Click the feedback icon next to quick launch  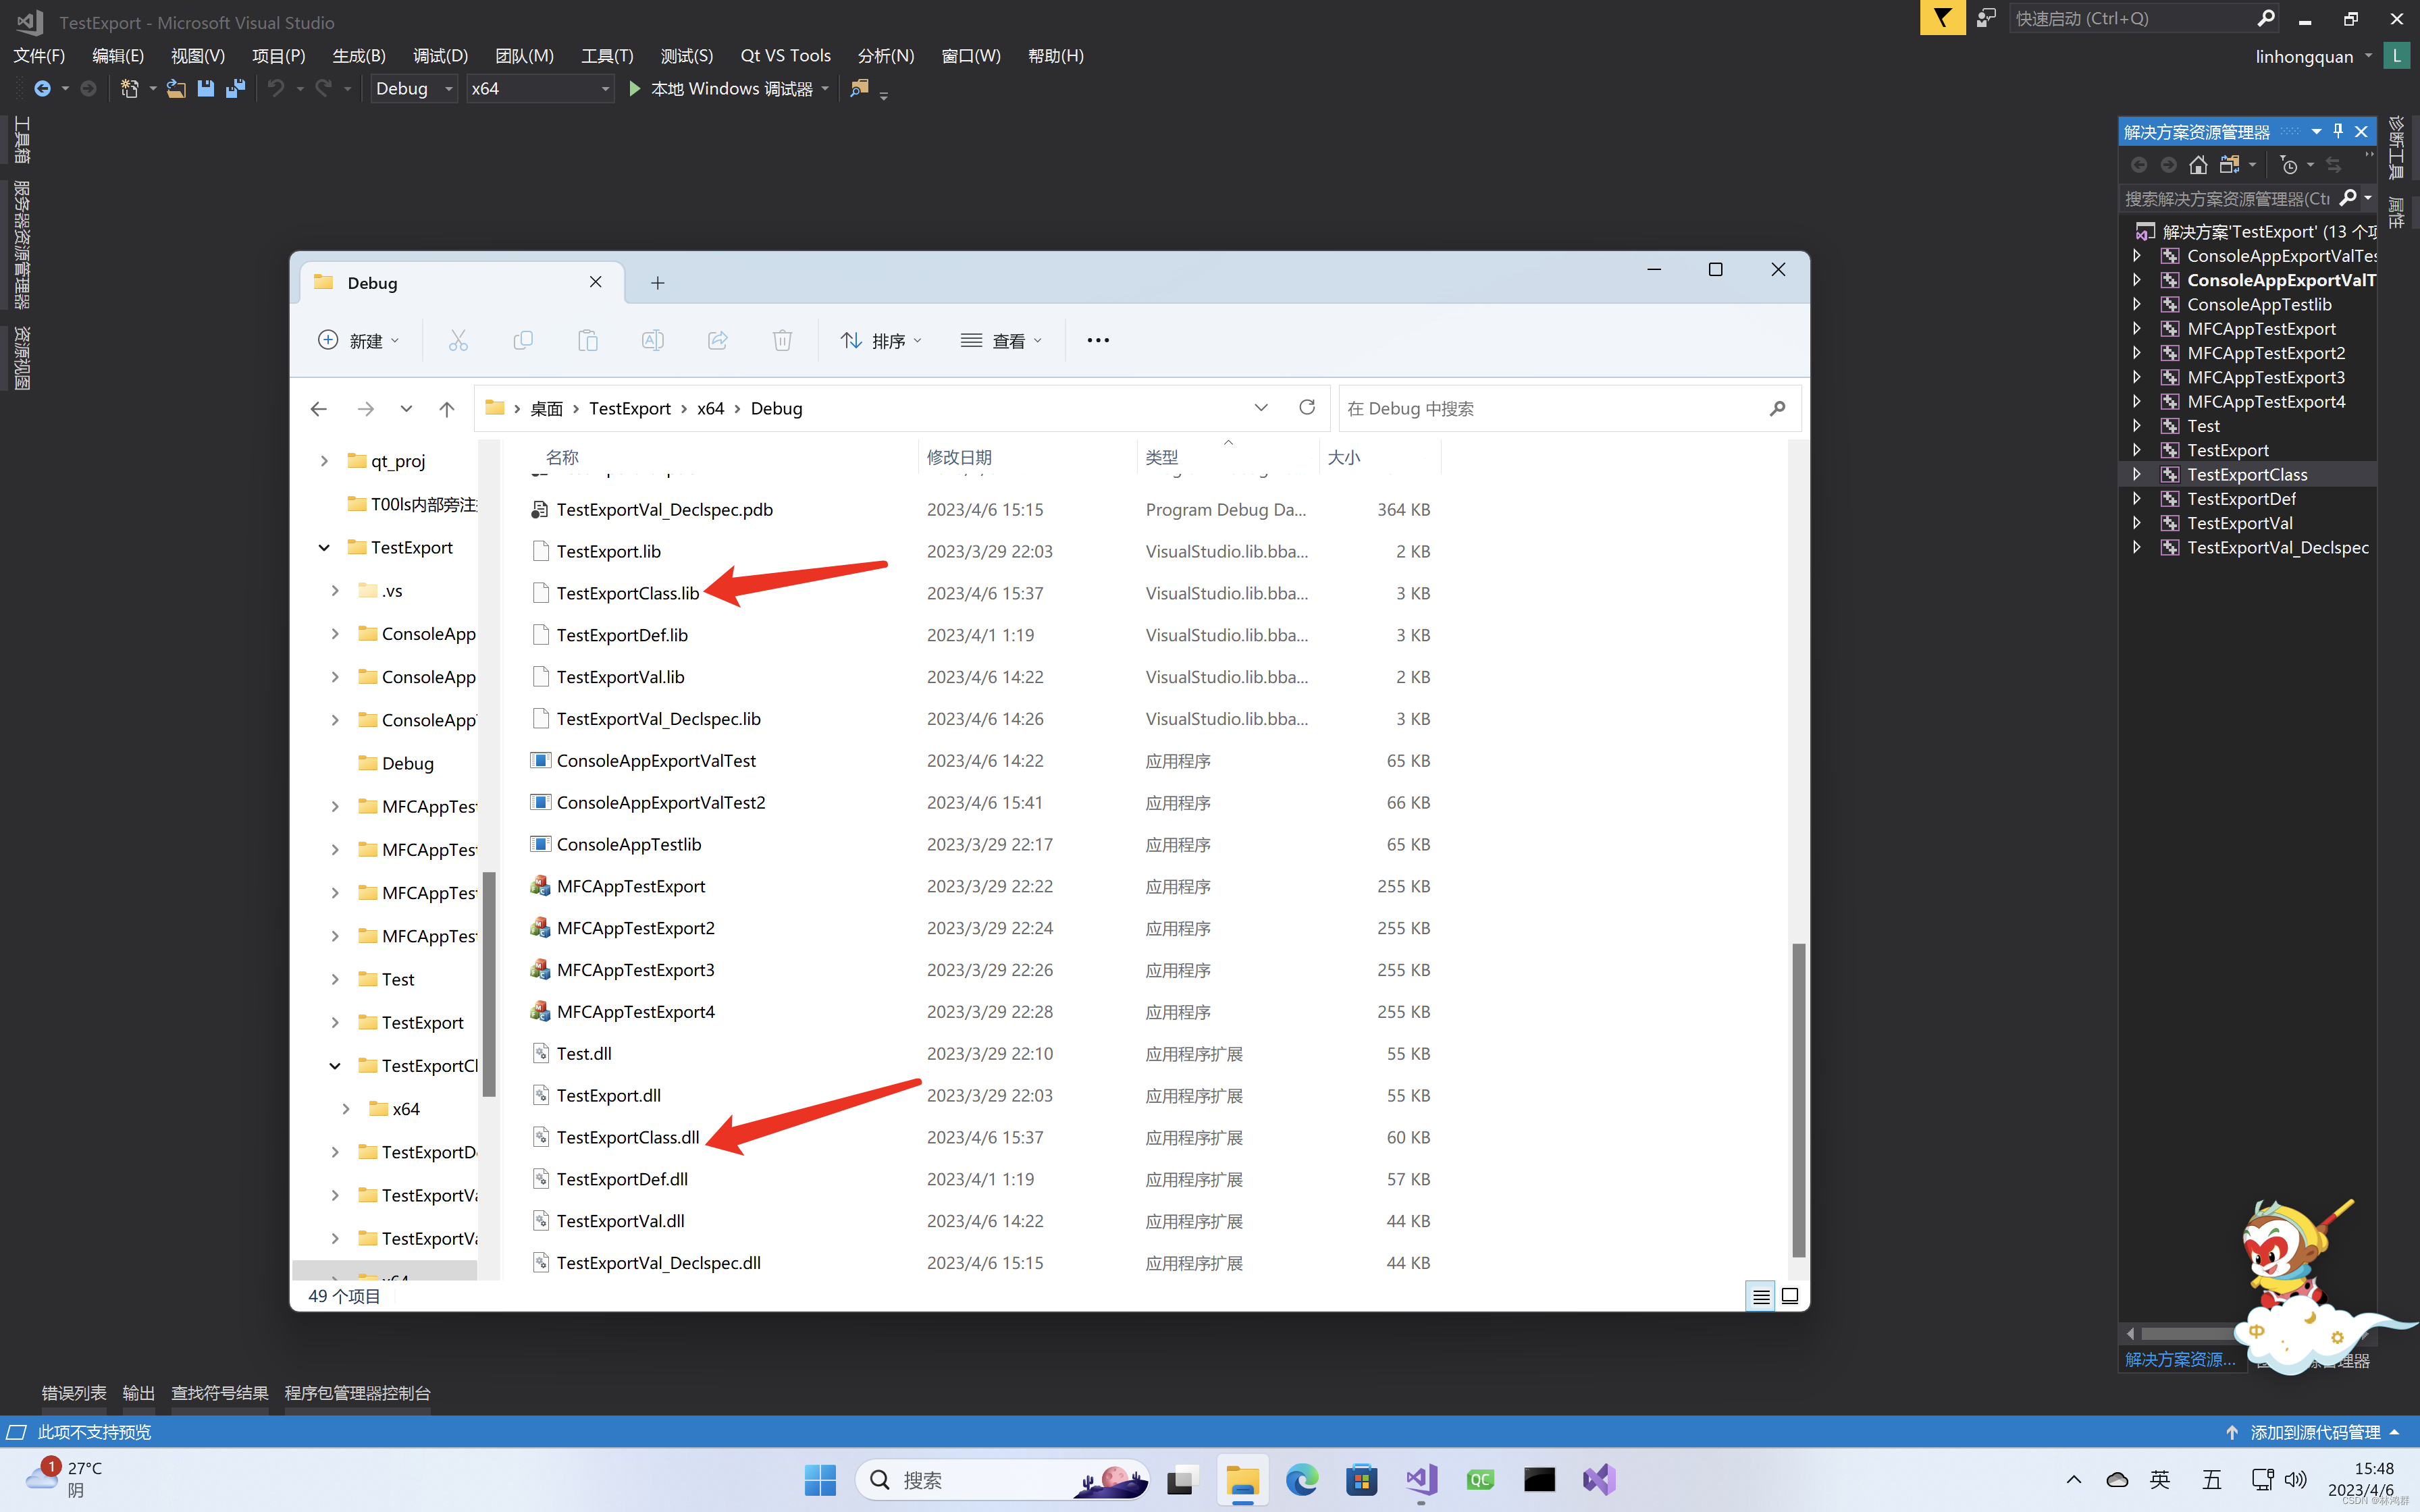point(1987,18)
